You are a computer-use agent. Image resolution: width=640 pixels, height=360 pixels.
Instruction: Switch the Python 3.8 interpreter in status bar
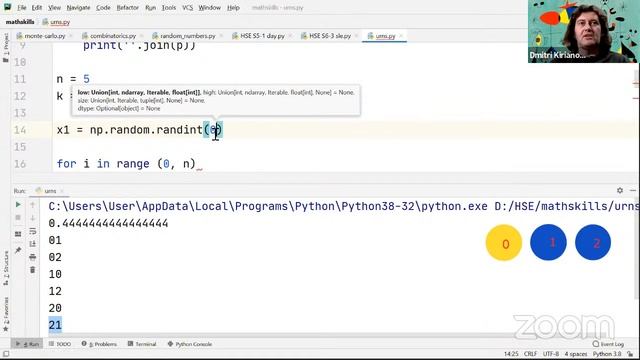[x=607, y=354]
